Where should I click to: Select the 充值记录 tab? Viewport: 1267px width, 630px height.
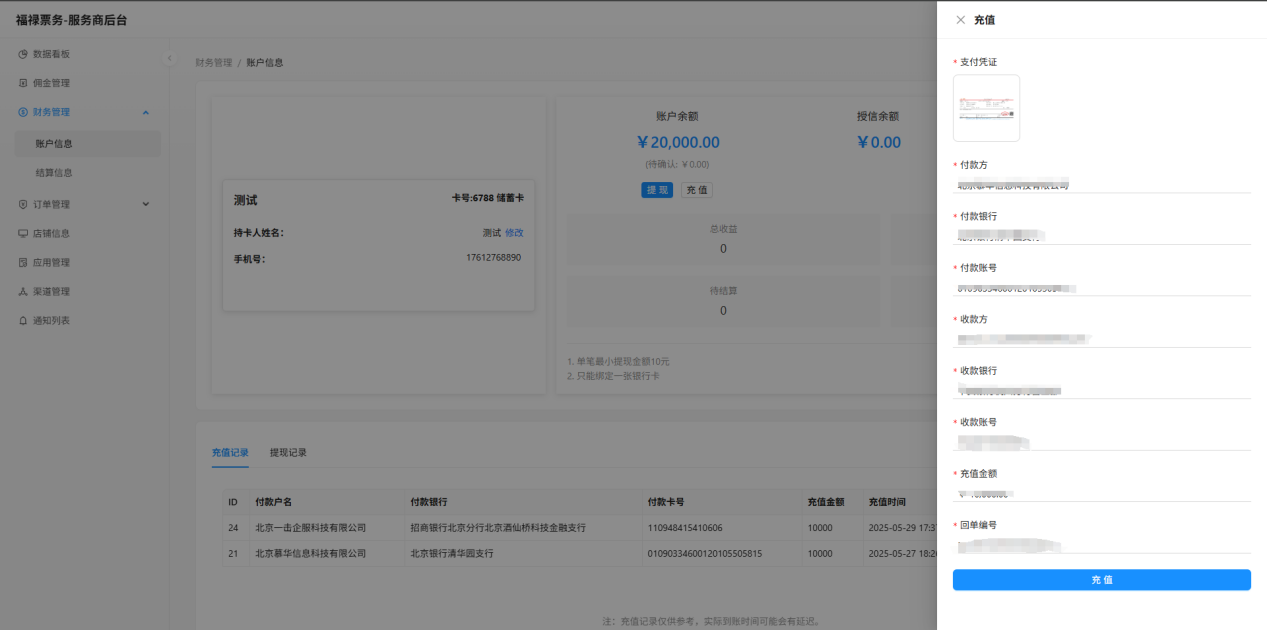pyautogui.click(x=230, y=452)
